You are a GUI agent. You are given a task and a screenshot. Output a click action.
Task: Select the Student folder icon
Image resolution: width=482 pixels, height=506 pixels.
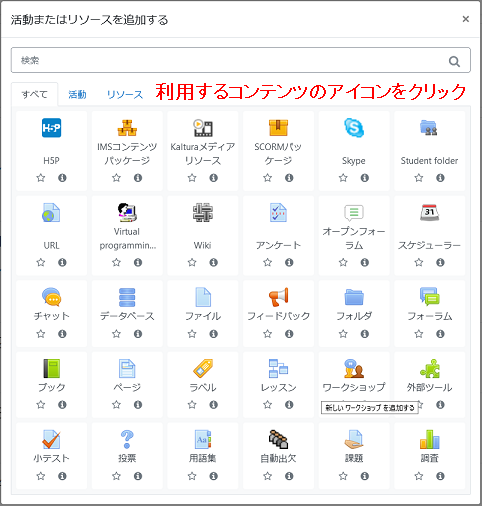[x=429, y=128]
